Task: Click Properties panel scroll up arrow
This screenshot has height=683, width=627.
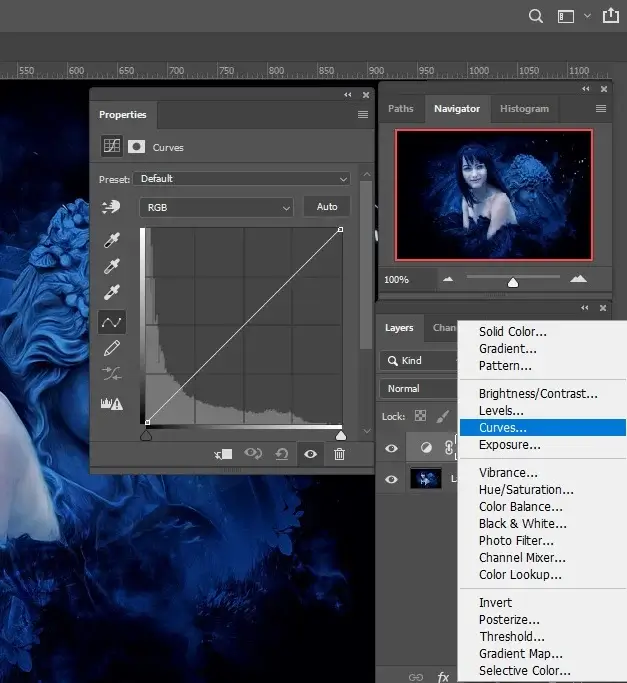Action: click(x=367, y=174)
